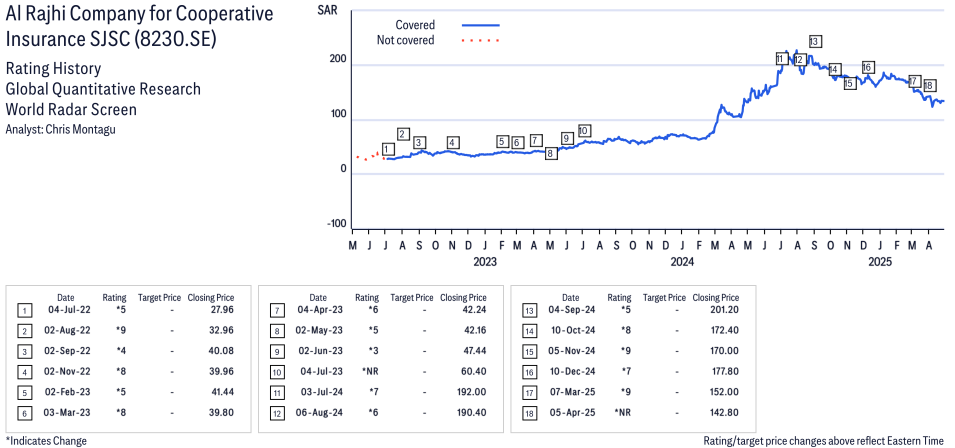Click table index box 11 for 03-Jul-24
The height and width of the screenshot is (448, 955).
click(x=276, y=393)
